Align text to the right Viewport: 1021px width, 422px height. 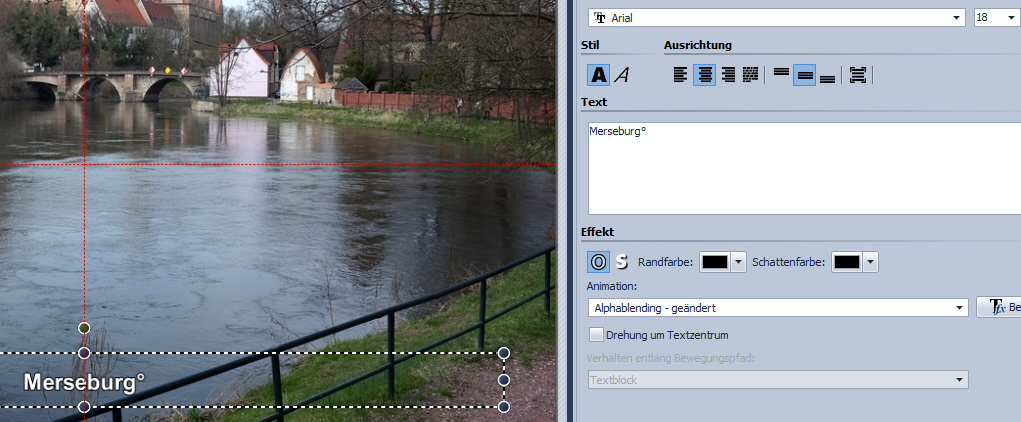click(728, 74)
